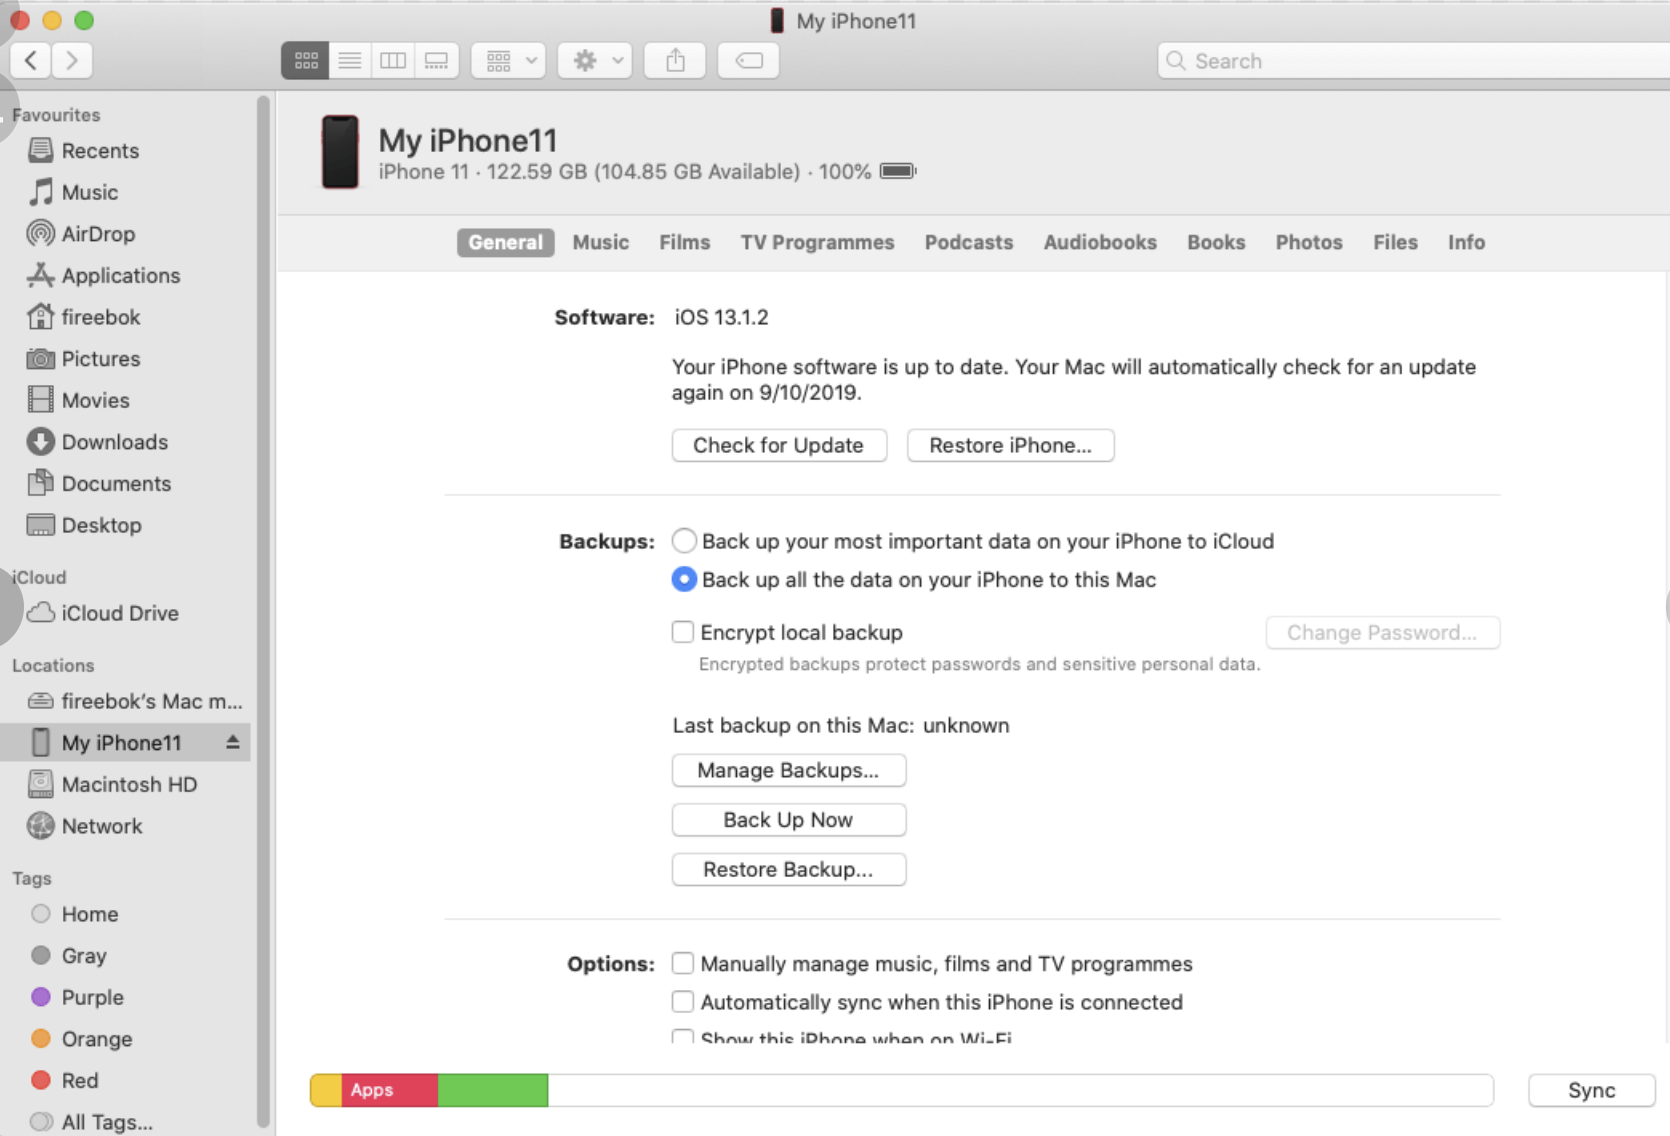This screenshot has width=1670, height=1136.
Task: Switch to icon grid view
Action: [306, 61]
